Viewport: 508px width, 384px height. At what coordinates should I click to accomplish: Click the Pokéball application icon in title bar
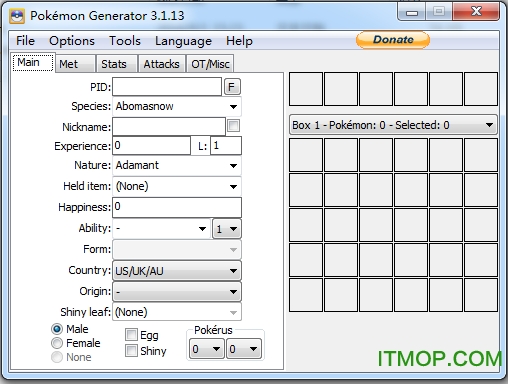(17, 16)
